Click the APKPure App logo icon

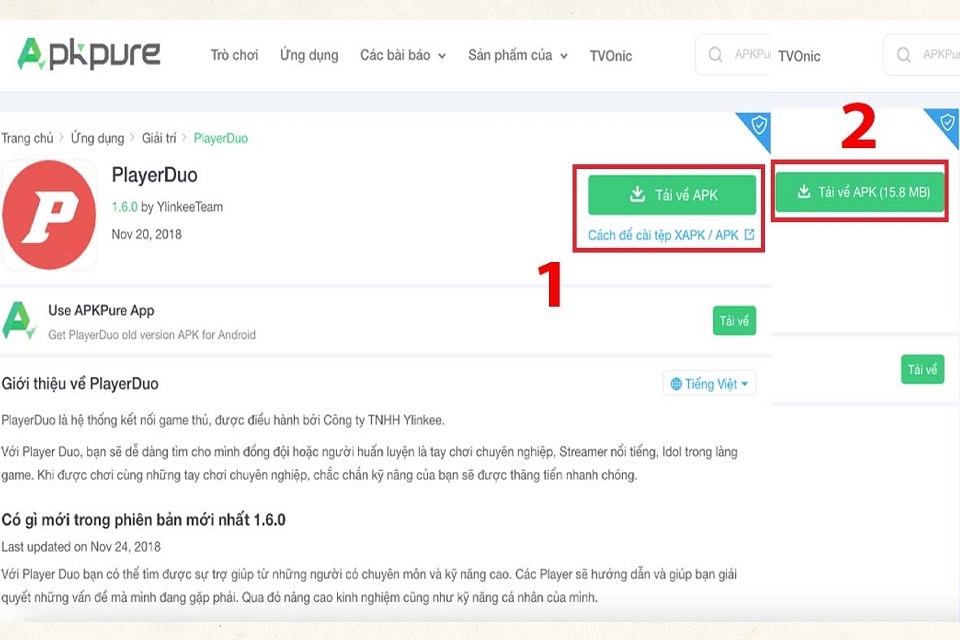coord(18,320)
